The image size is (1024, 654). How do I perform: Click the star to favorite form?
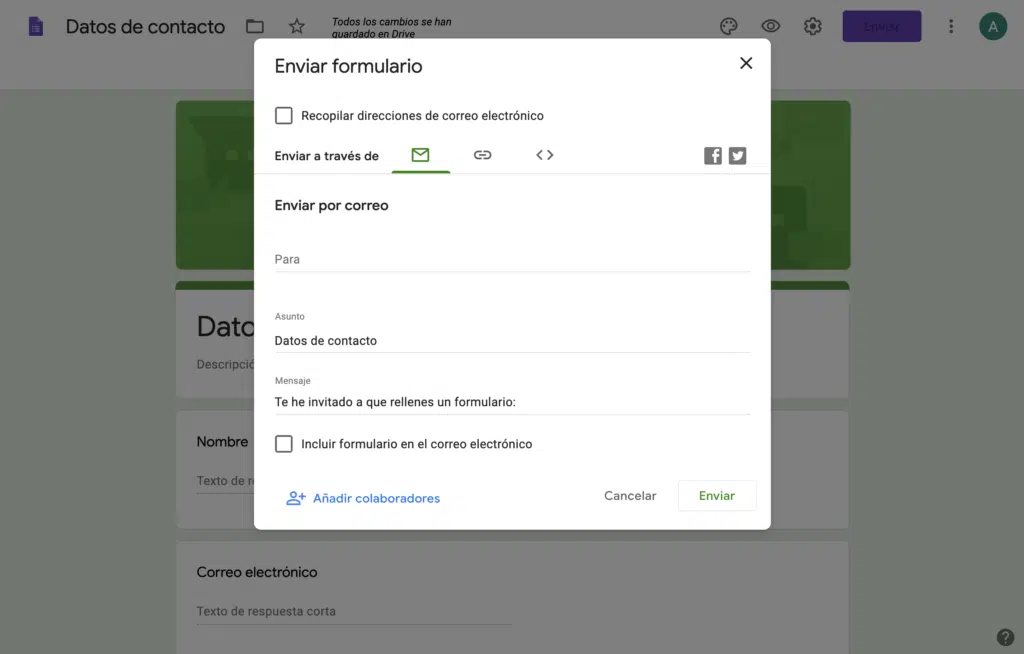pyautogui.click(x=297, y=27)
